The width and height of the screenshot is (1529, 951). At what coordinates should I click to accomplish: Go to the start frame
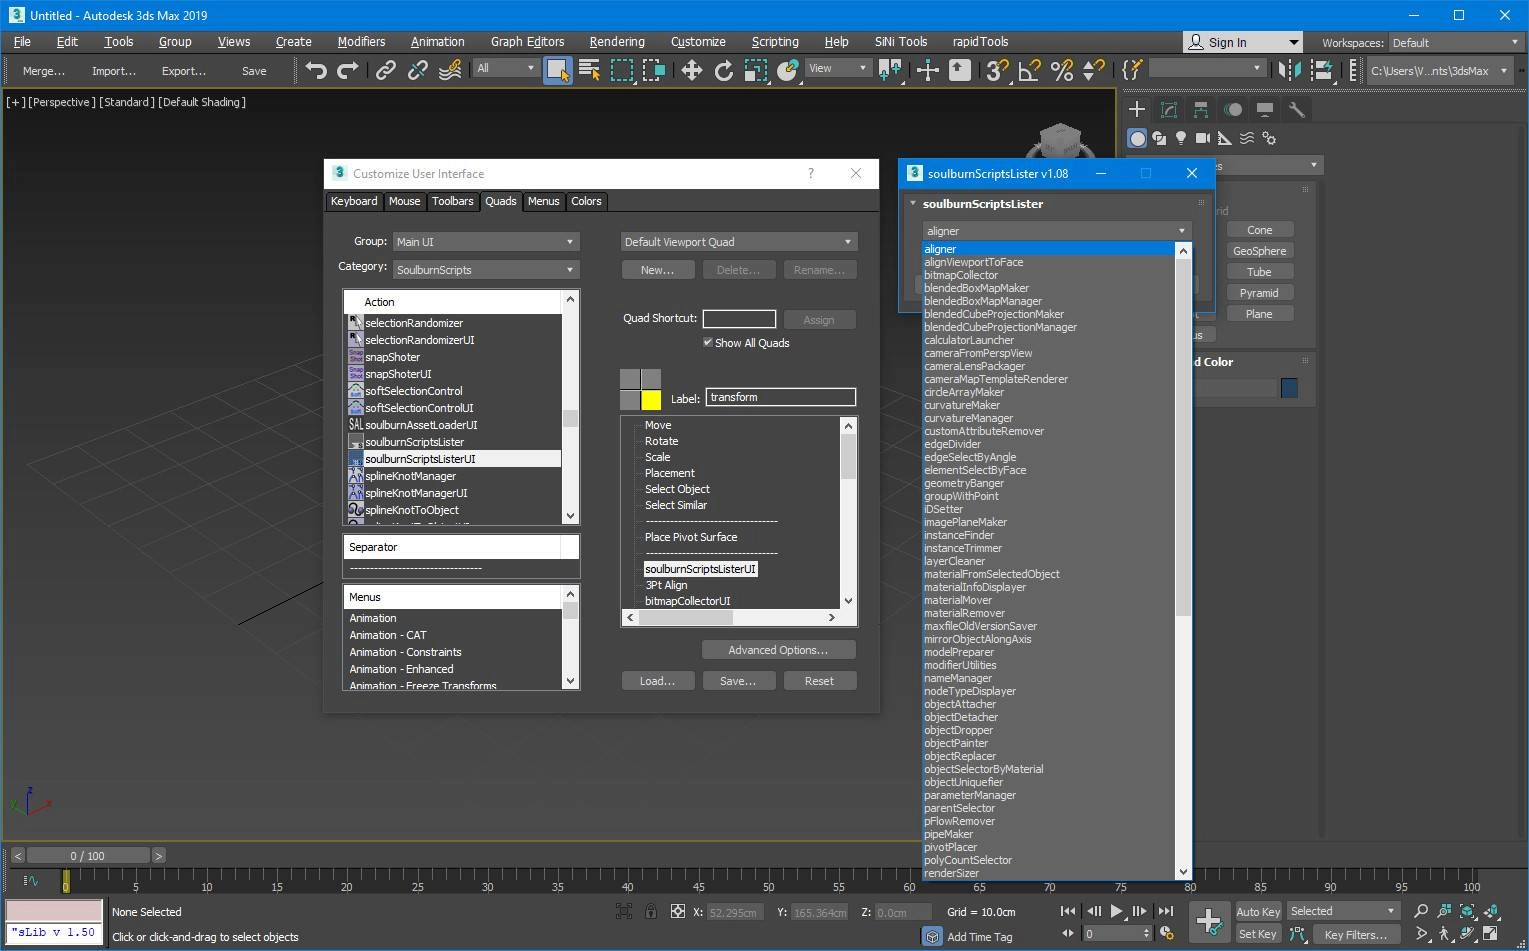click(1068, 911)
